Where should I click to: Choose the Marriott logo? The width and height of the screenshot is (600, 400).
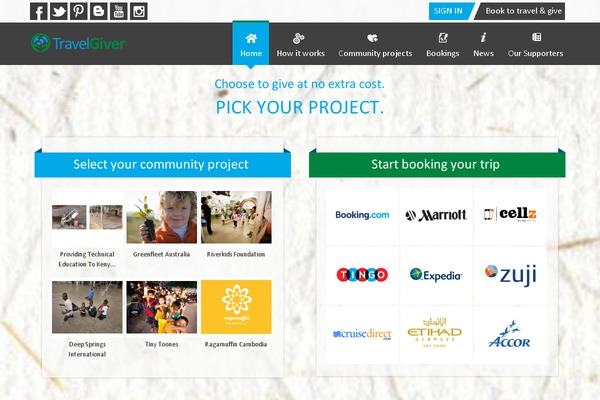click(436, 216)
